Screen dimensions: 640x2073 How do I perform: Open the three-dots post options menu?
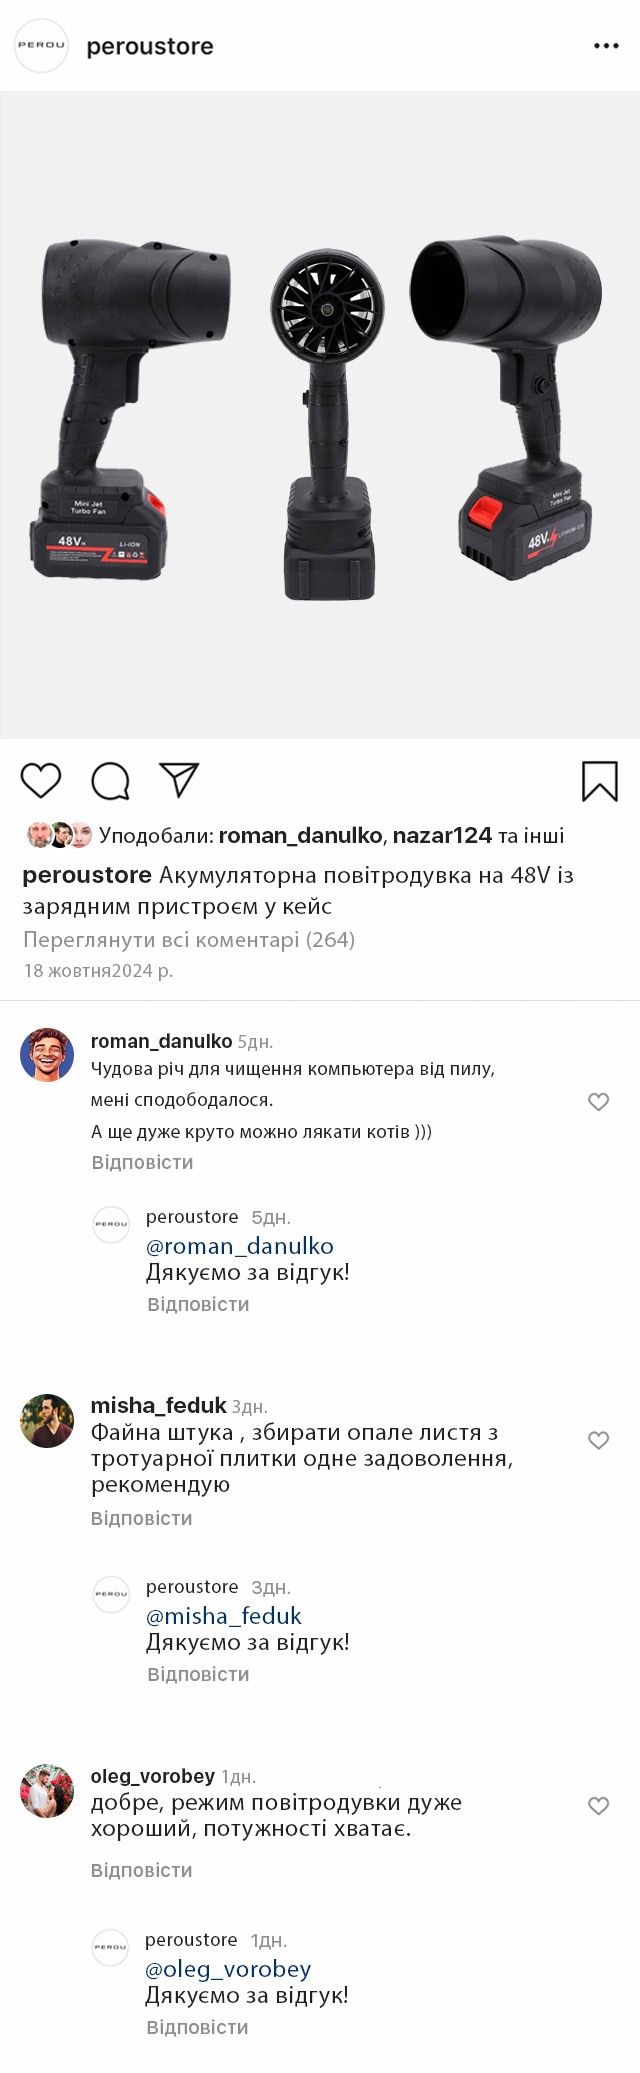606,46
